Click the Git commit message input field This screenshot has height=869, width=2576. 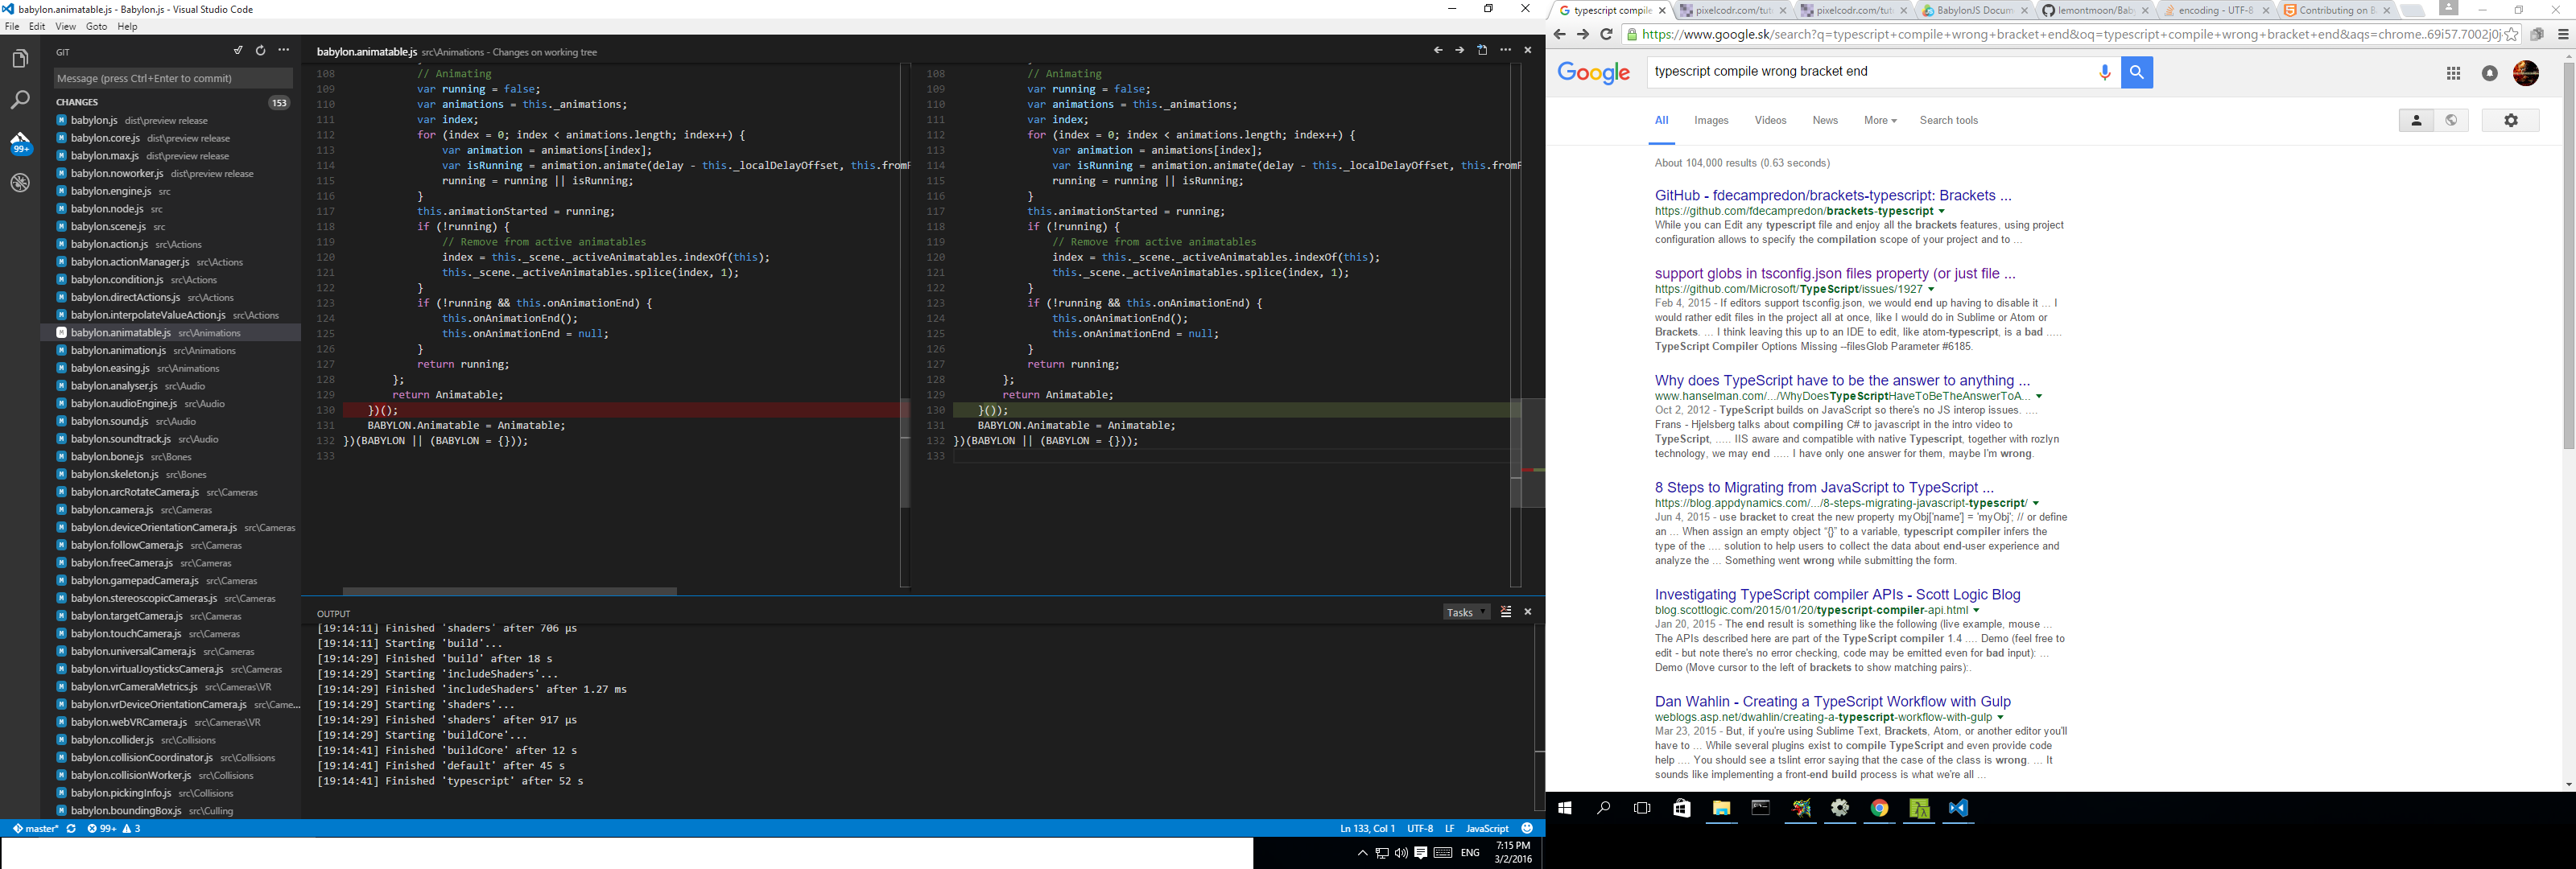point(173,78)
